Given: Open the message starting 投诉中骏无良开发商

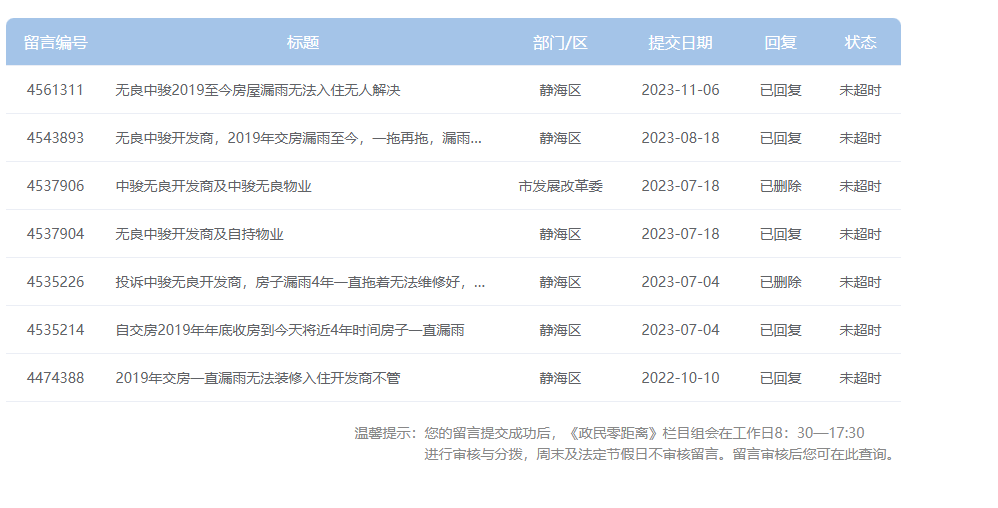Looking at the screenshot, I should tap(300, 282).
